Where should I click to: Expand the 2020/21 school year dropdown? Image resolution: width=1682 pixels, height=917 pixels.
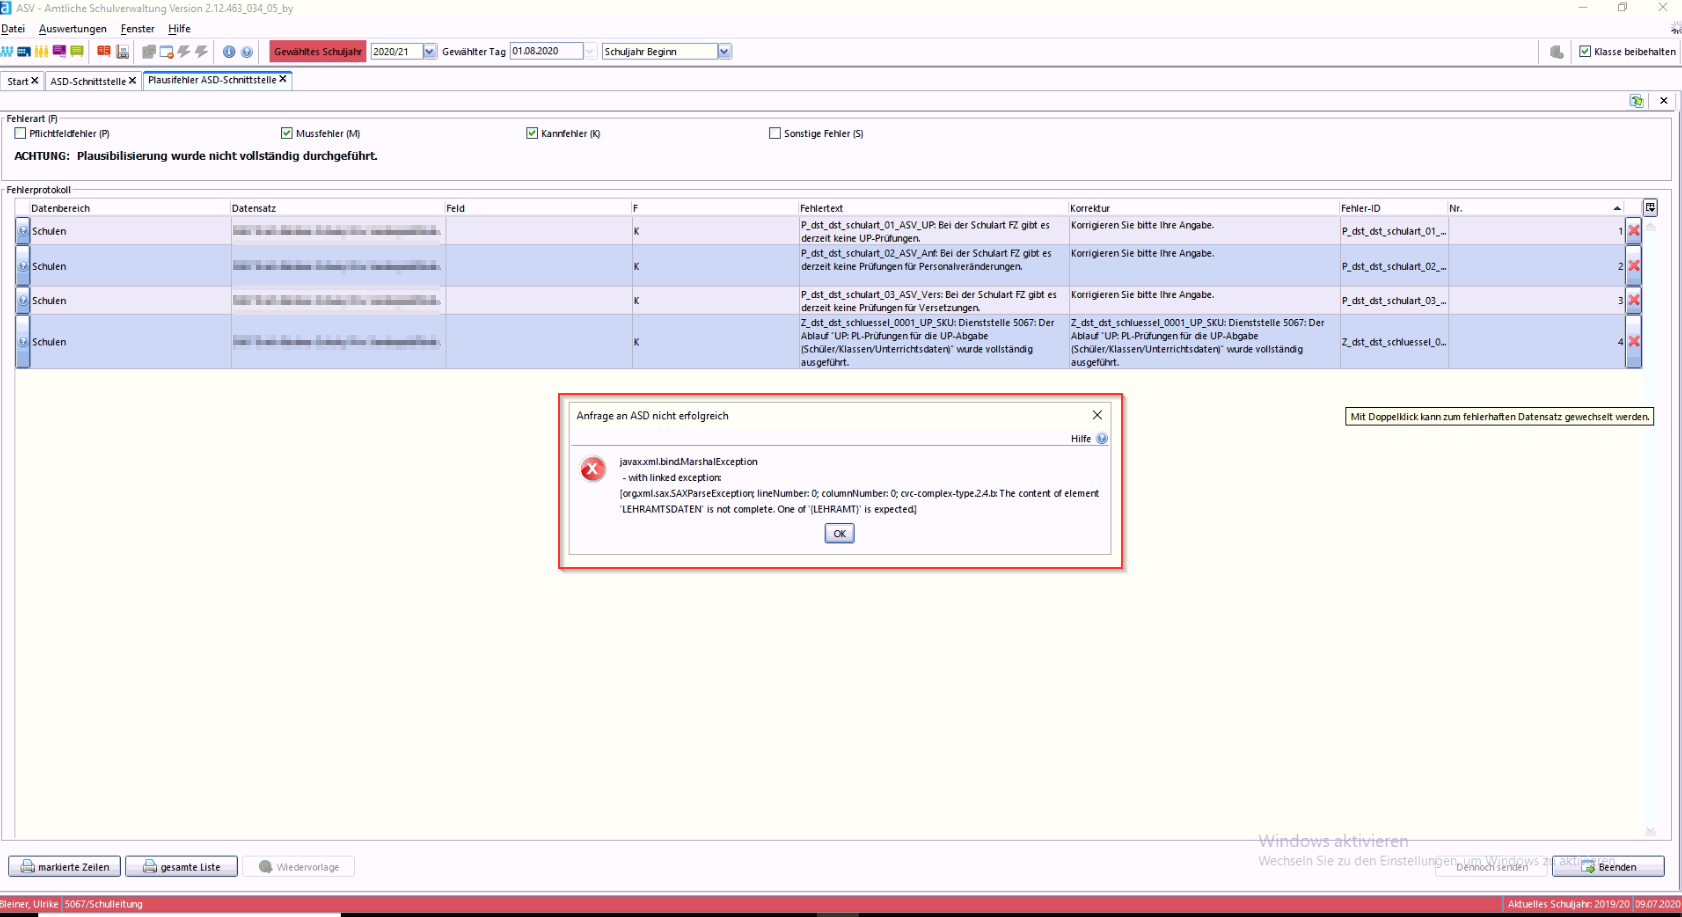tap(430, 51)
